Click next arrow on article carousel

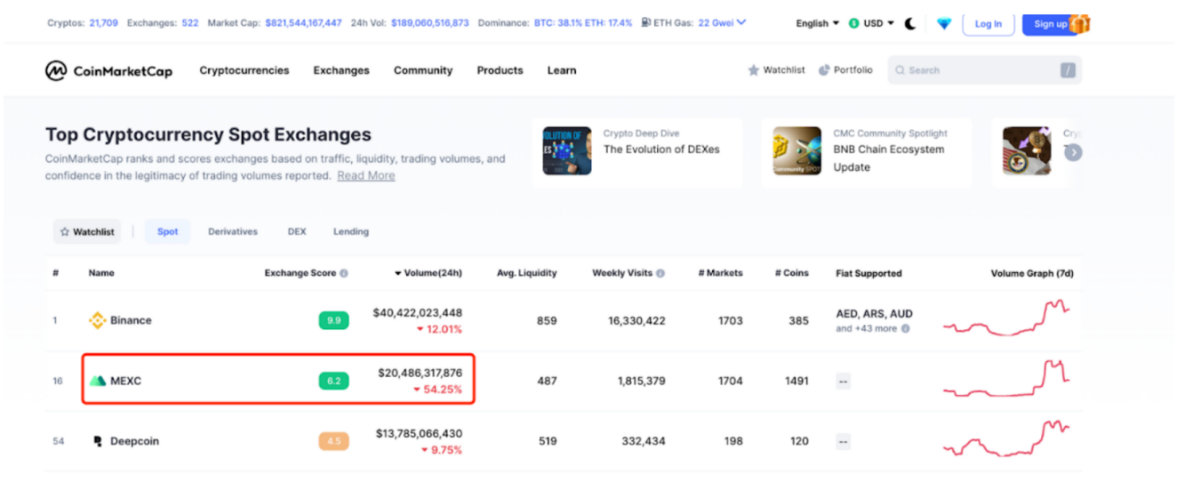point(1074,153)
